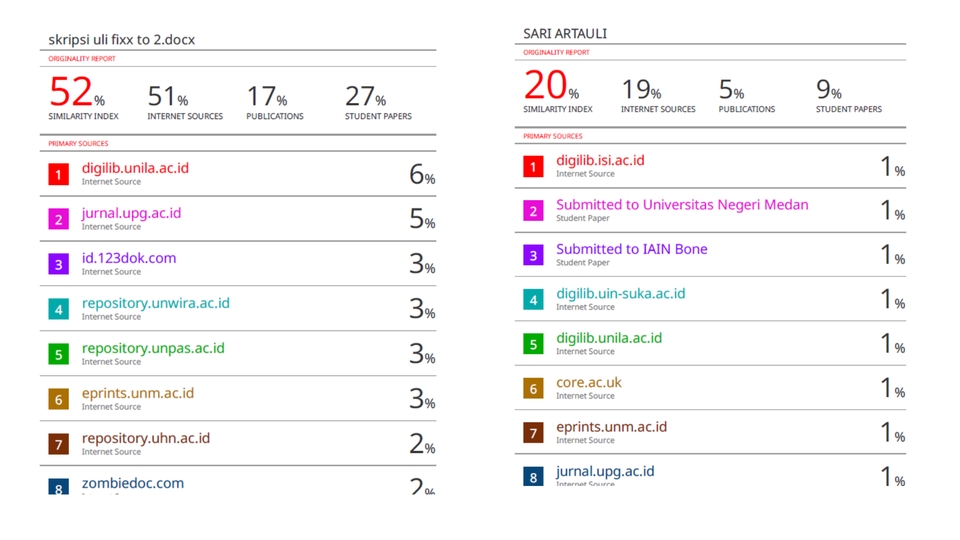This screenshot has width=960, height=540.
Task: Click the Submitted to IAIN Bone entry
Action: click(631, 249)
